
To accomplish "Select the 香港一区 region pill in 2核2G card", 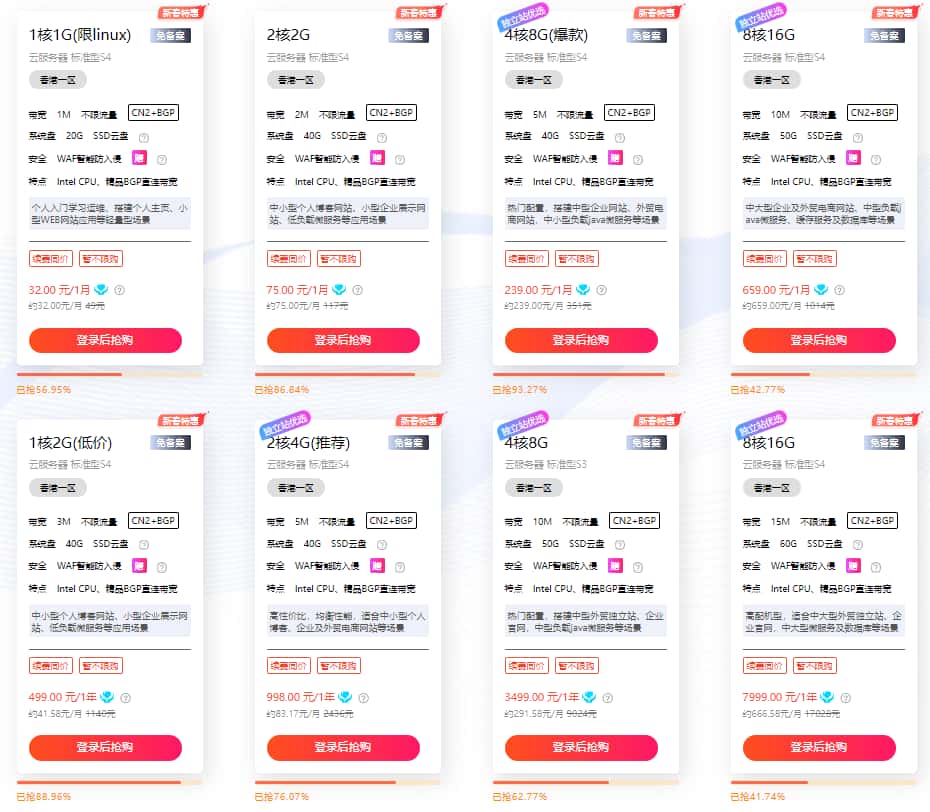I will (296, 80).
